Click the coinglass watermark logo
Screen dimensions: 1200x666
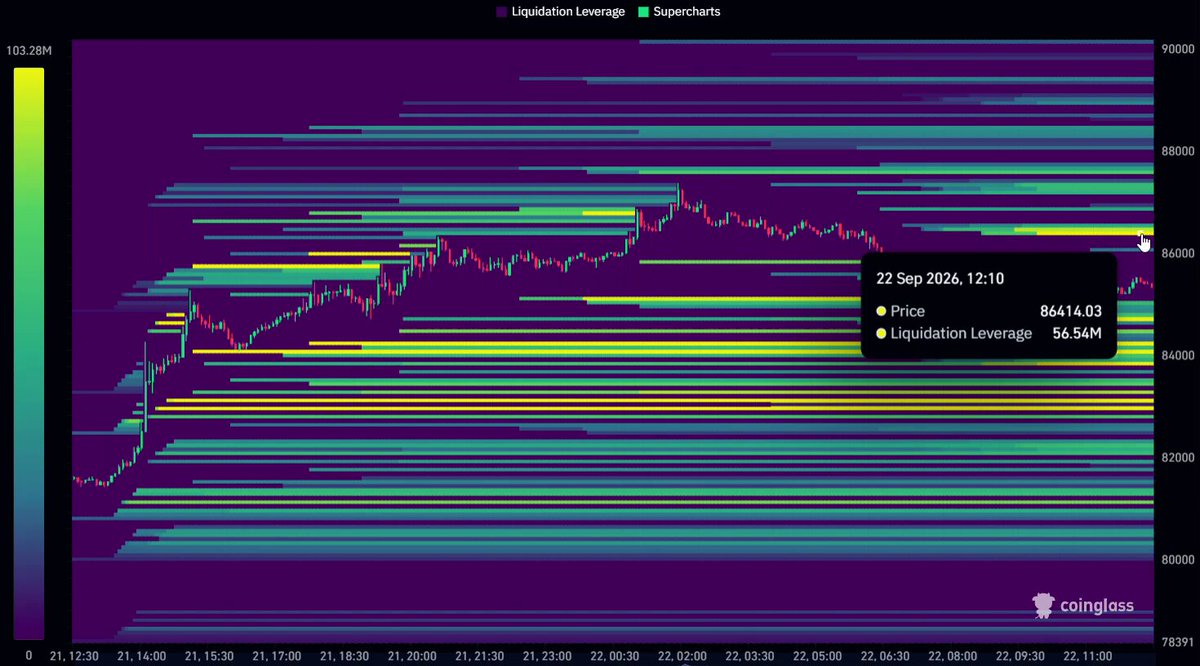pos(1084,605)
